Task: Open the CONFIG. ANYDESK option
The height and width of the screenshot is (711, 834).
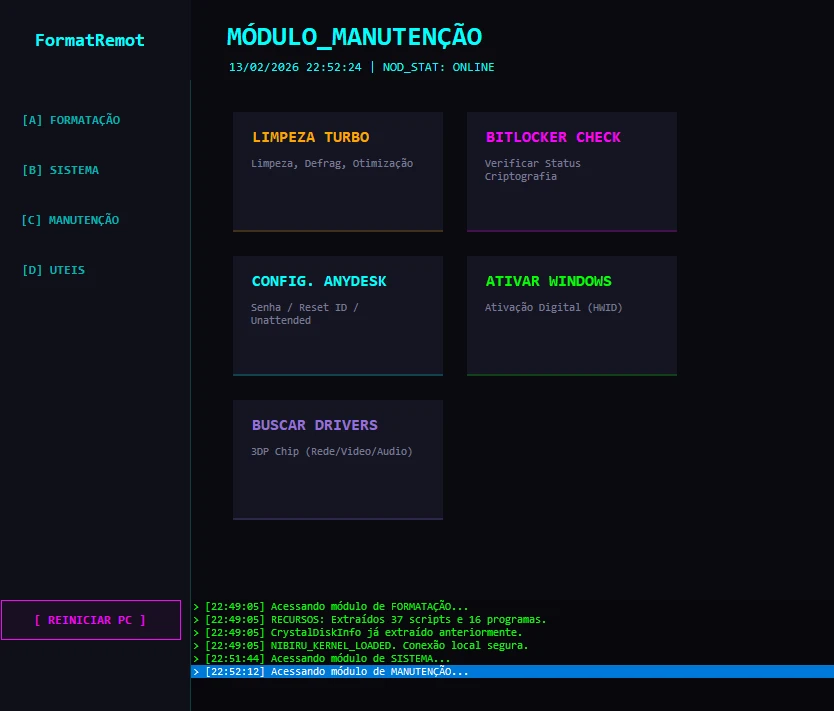Action: [x=337, y=315]
